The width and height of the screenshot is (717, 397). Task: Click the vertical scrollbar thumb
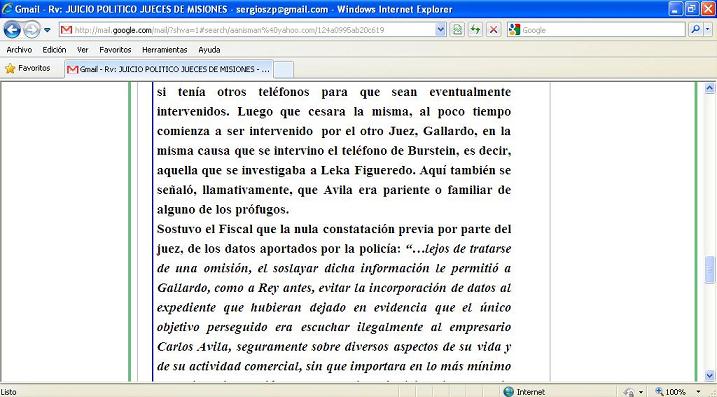coord(710,270)
